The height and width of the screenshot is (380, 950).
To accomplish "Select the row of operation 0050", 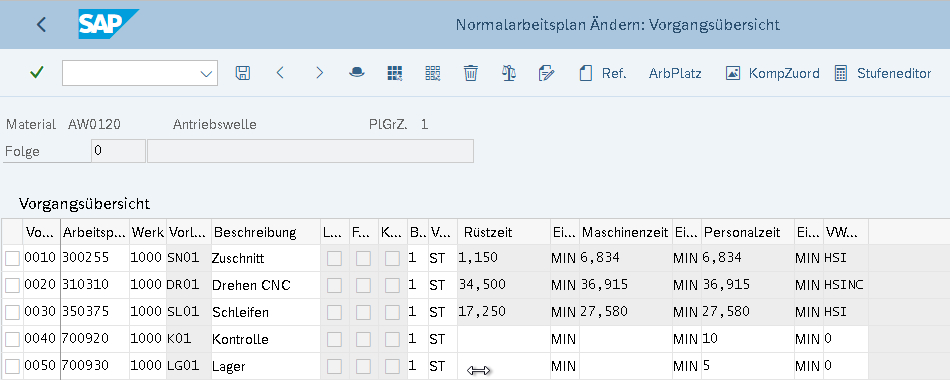I will point(12,366).
